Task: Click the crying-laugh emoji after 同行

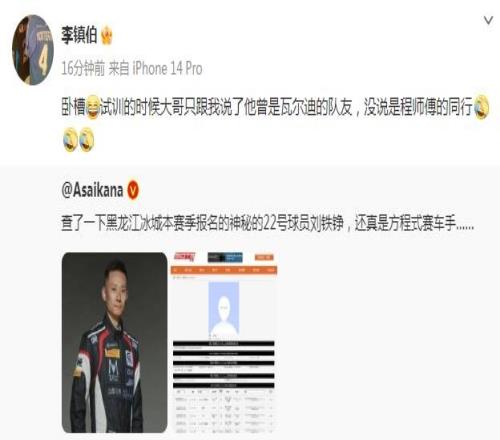Action: click(481, 107)
